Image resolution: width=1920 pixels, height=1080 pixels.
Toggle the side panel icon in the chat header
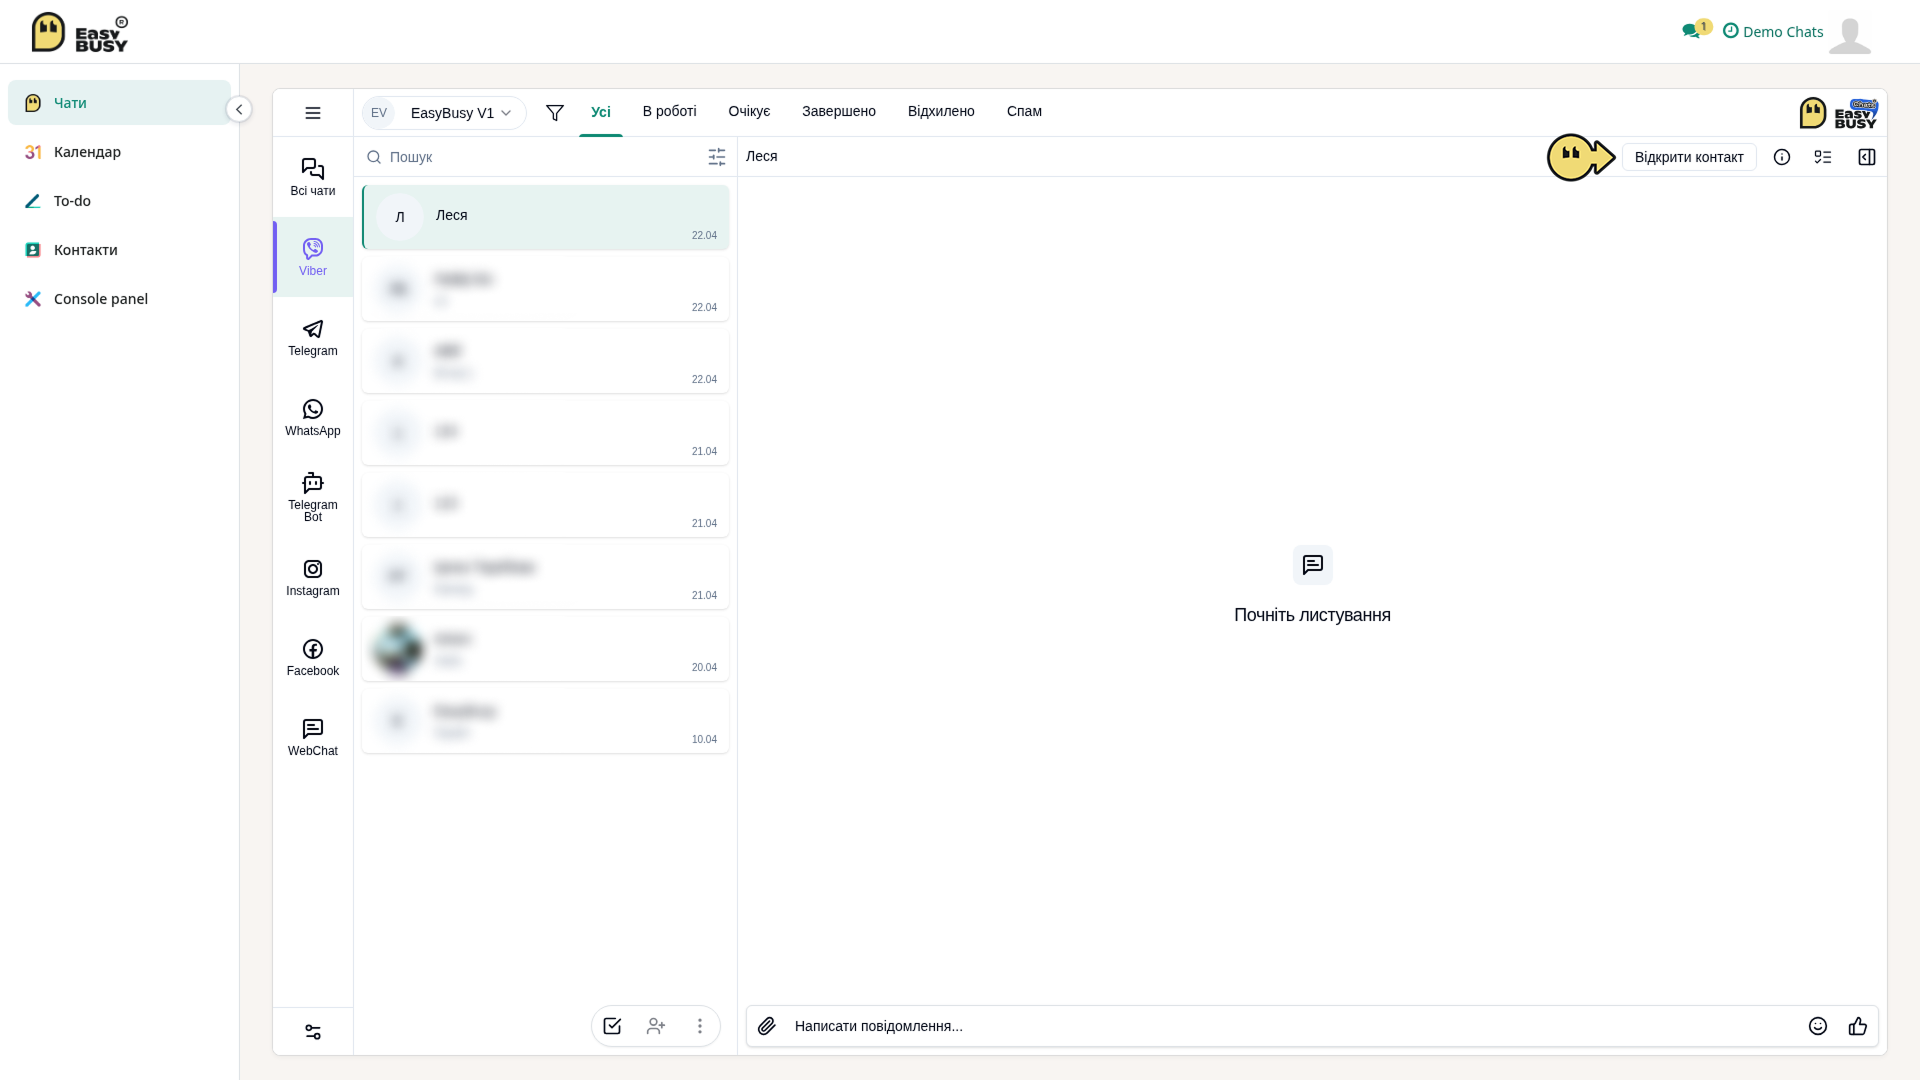tap(1867, 157)
